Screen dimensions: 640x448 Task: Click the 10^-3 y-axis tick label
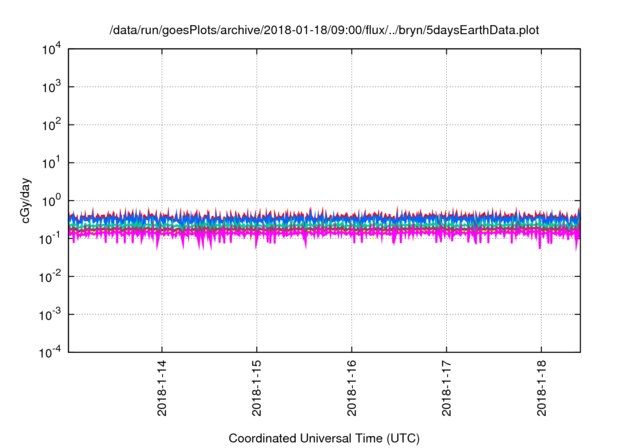coord(50,314)
